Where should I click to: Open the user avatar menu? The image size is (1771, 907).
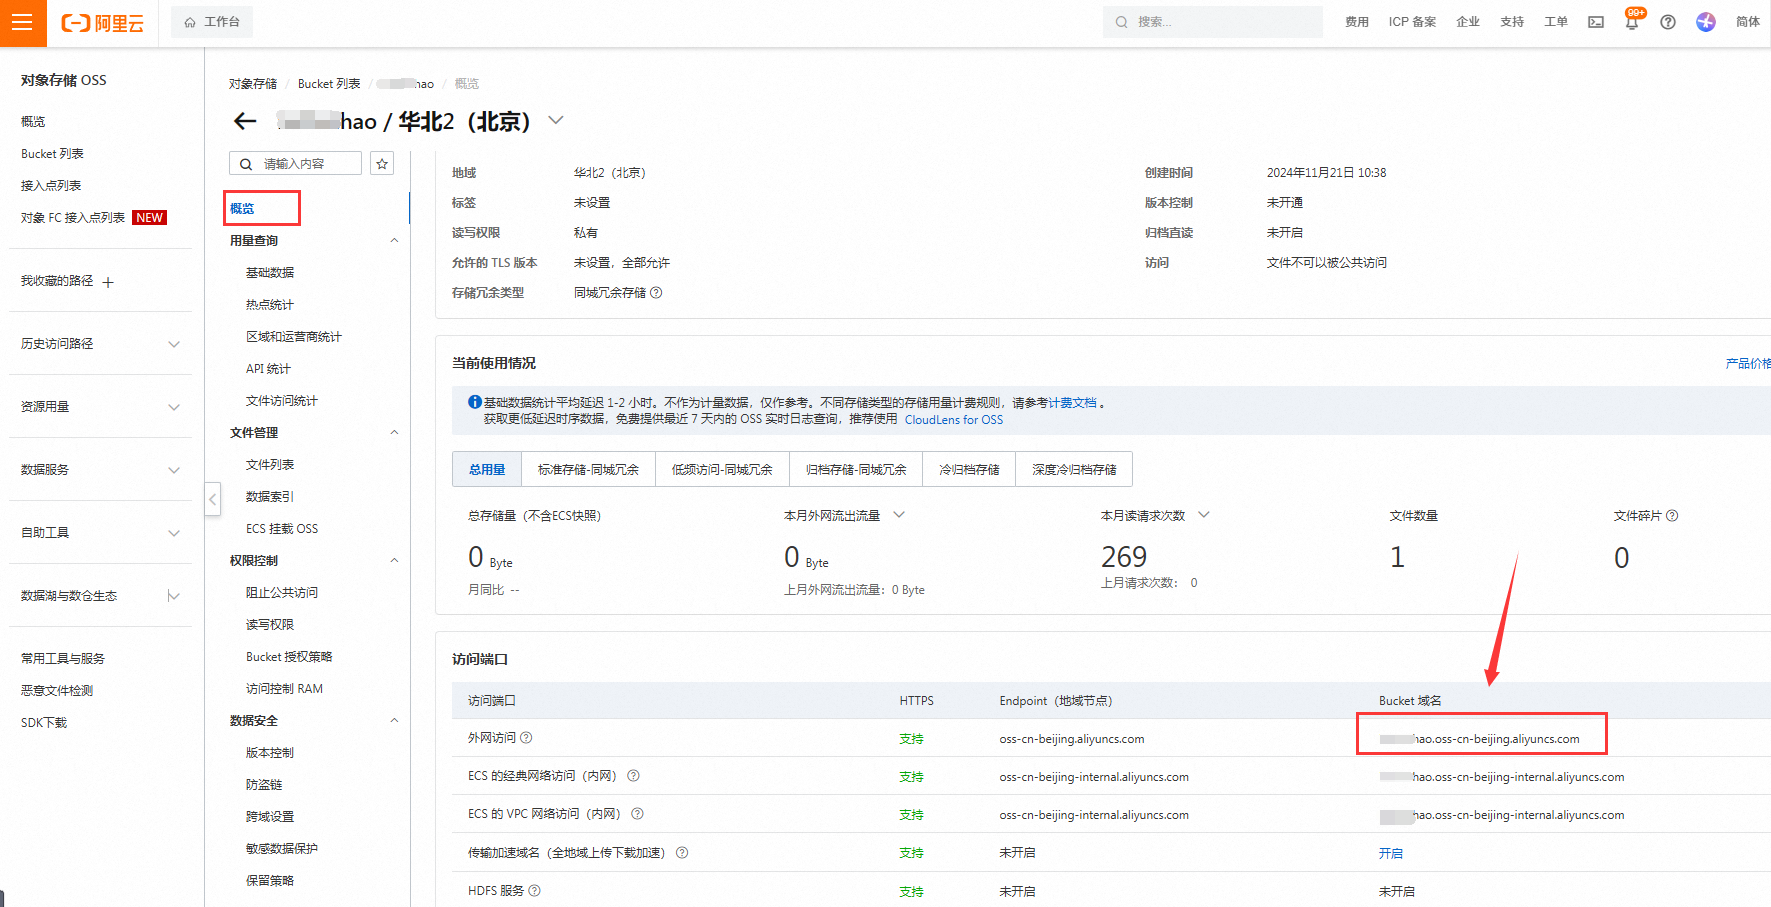[1706, 22]
